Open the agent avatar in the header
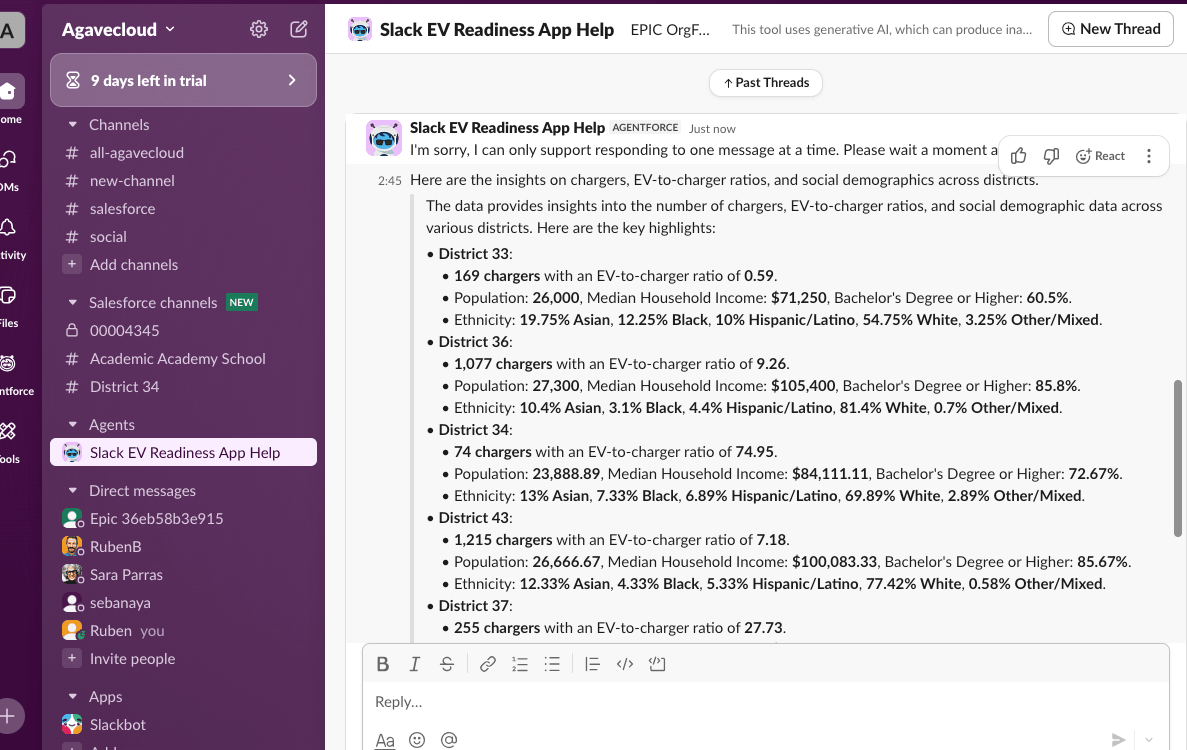This screenshot has width=1187, height=750. click(x=360, y=30)
